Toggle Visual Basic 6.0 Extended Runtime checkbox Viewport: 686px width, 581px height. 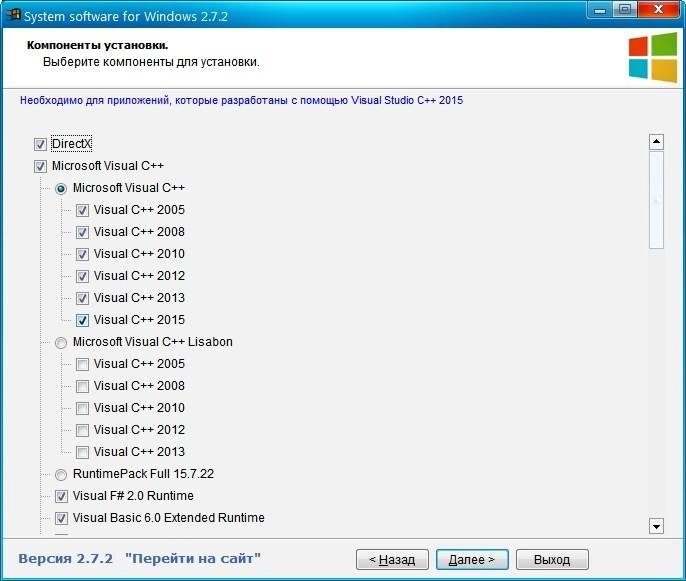point(61,518)
